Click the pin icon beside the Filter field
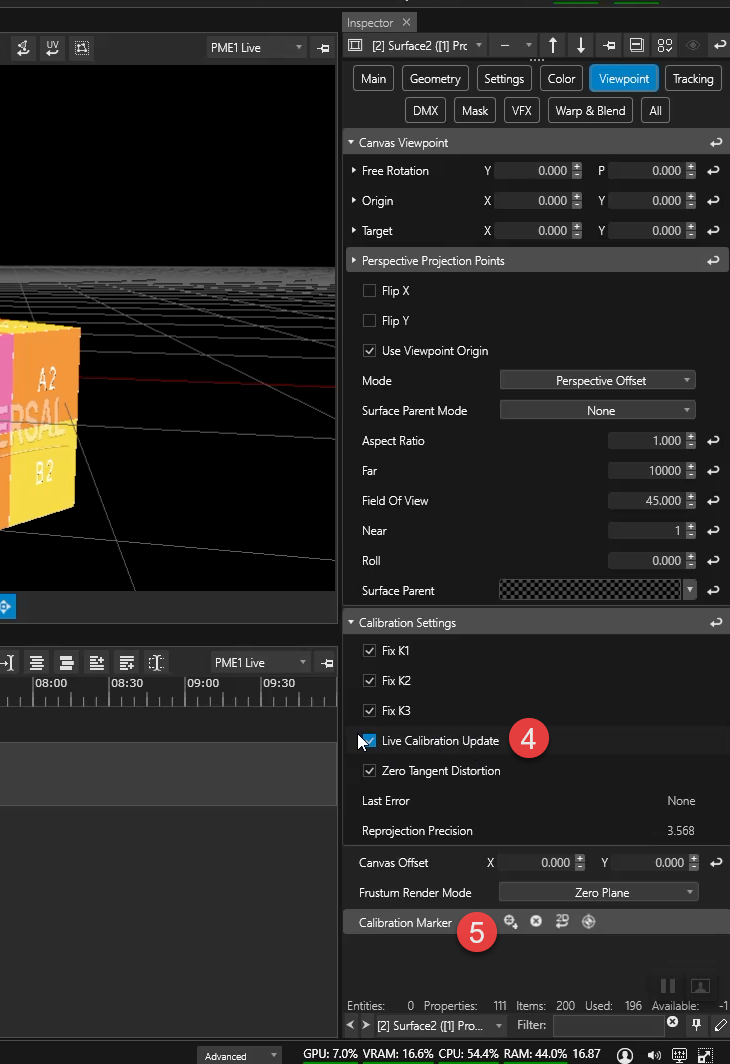The height and width of the screenshot is (1064, 730). pyautogui.click(x=697, y=1025)
